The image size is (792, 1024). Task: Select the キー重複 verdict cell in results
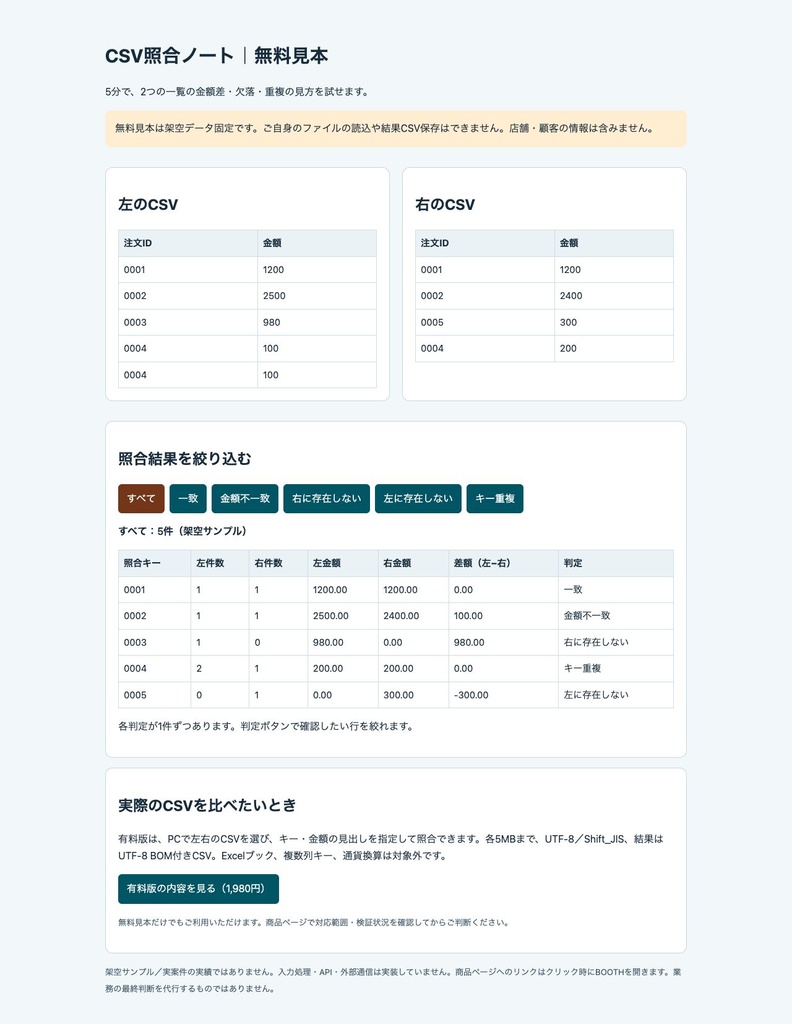(x=616, y=669)
